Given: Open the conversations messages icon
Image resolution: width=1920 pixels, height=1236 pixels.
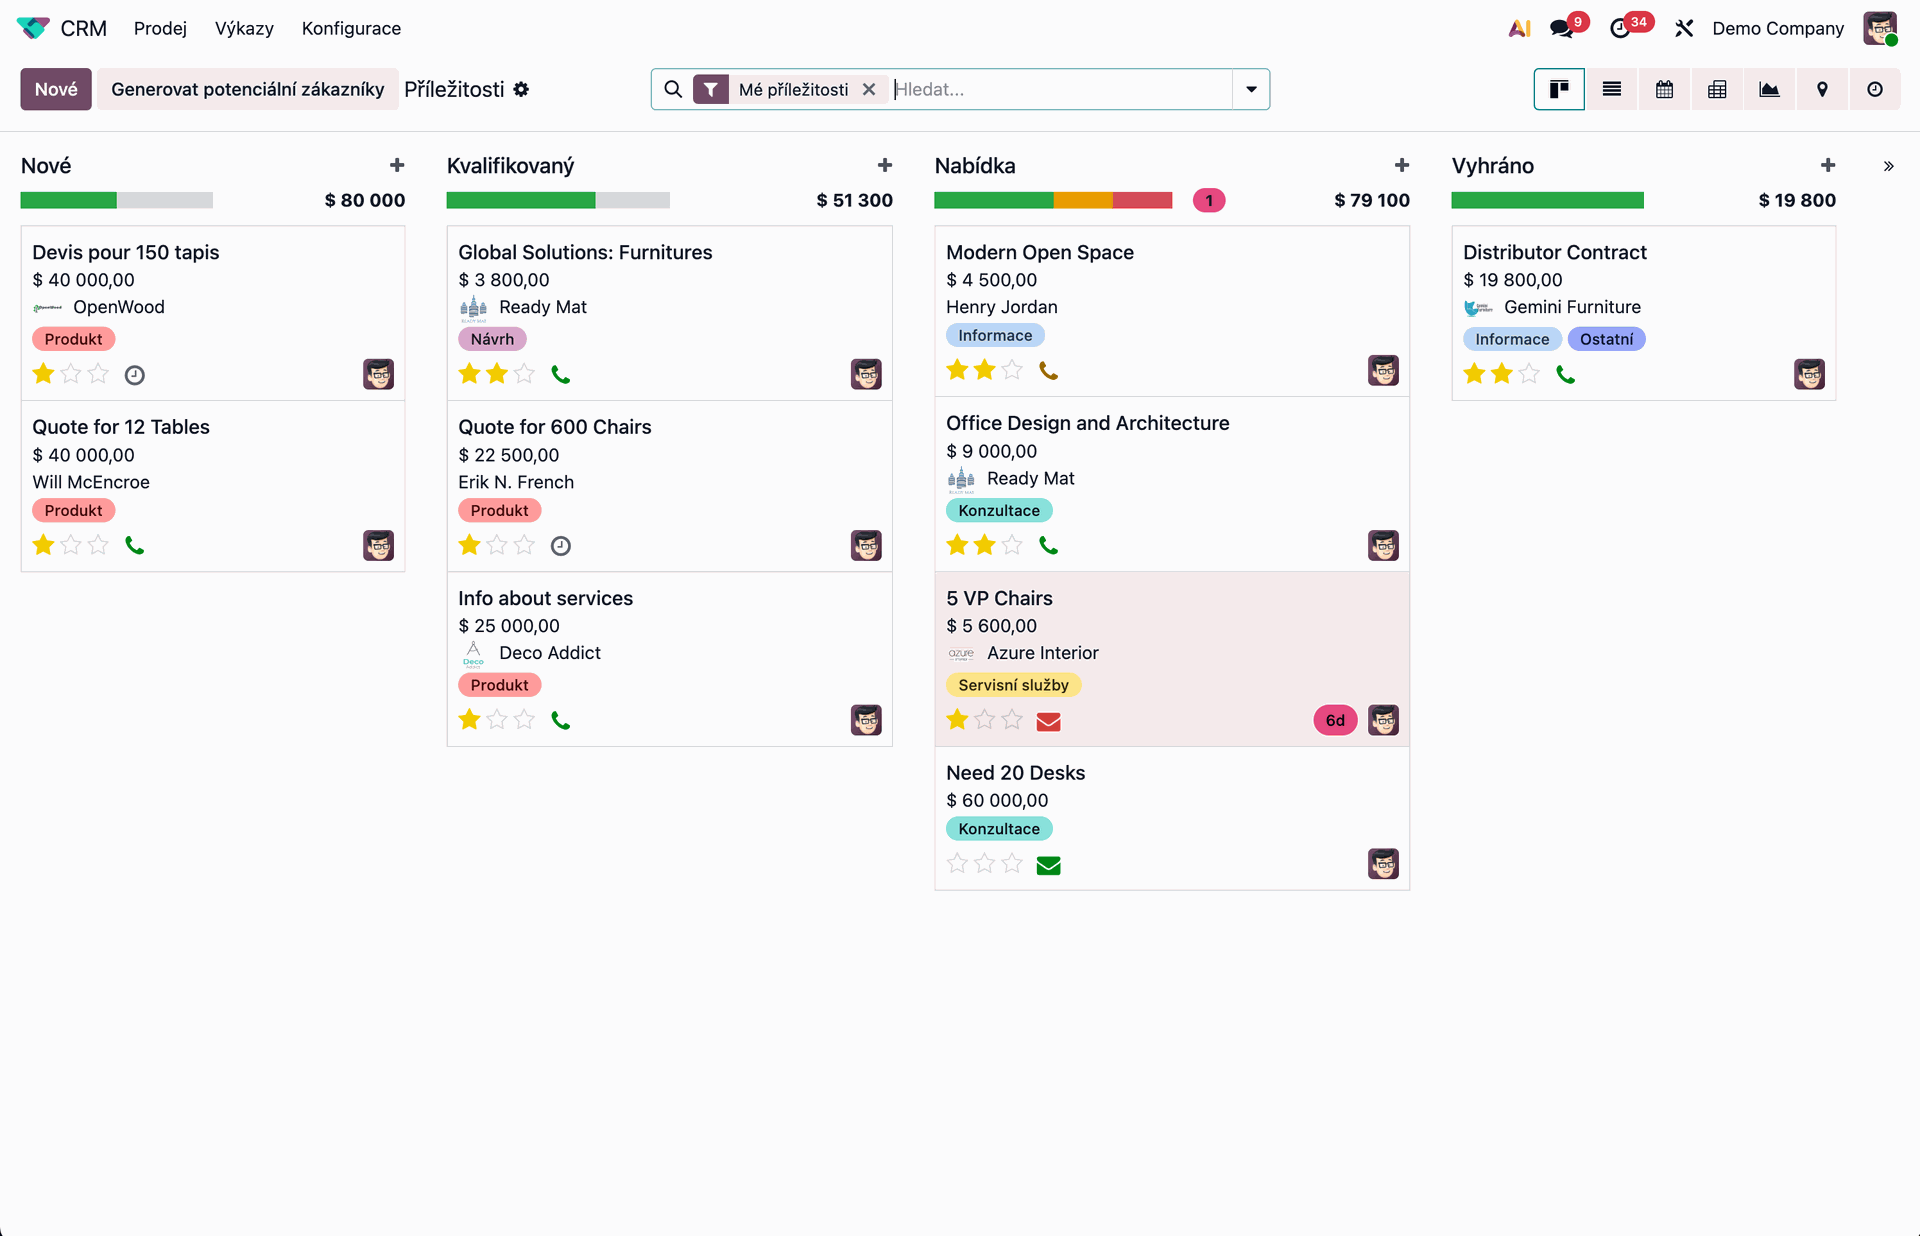Looking at the screenshot, I should tap(1561, 28).
